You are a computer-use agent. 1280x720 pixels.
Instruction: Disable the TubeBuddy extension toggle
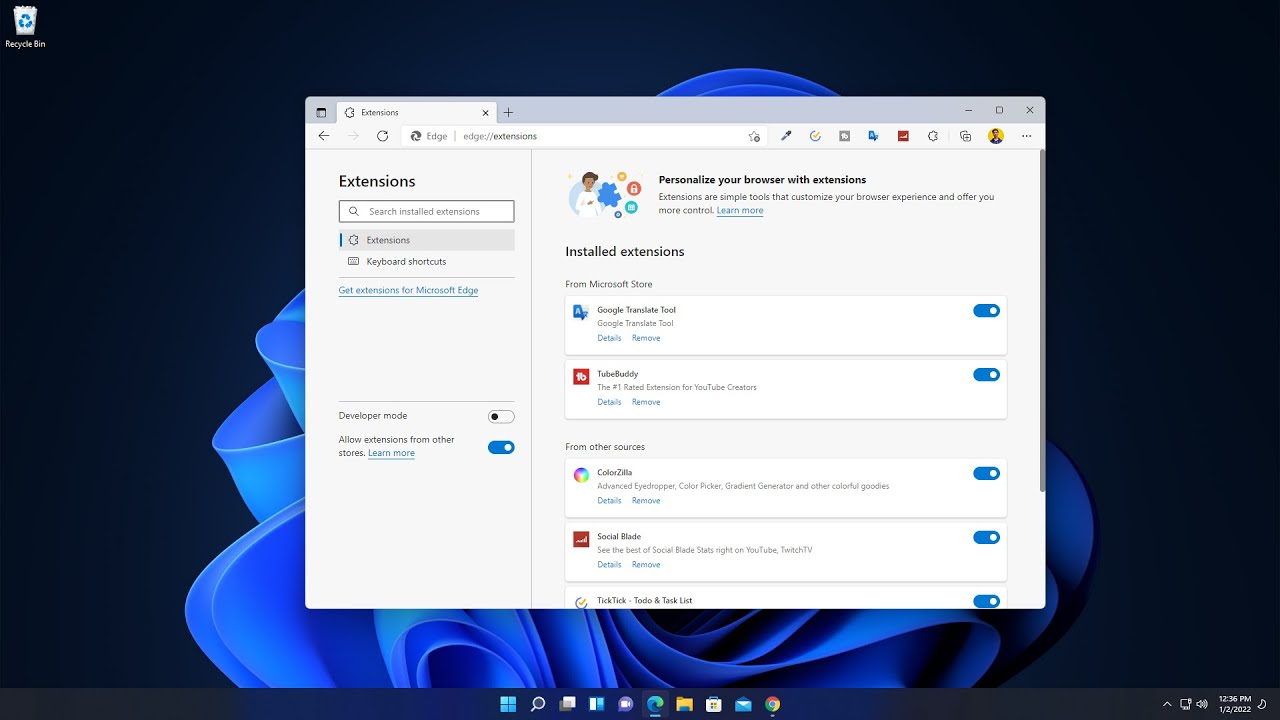point(986,375)
